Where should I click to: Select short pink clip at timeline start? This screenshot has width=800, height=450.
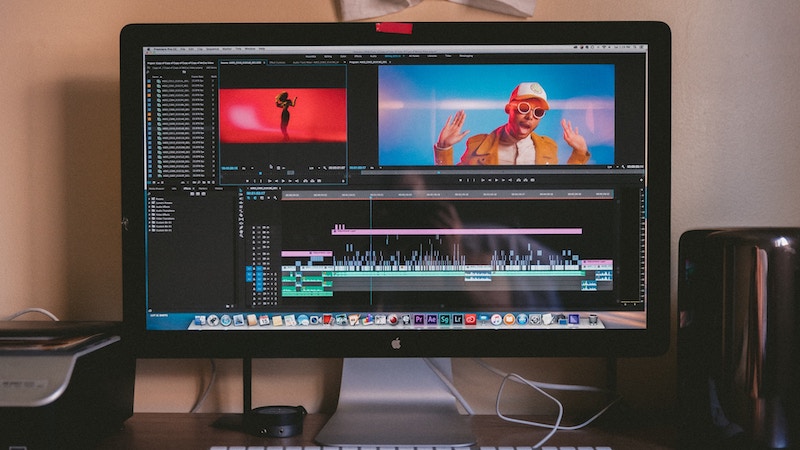click(x=307, y=254)
